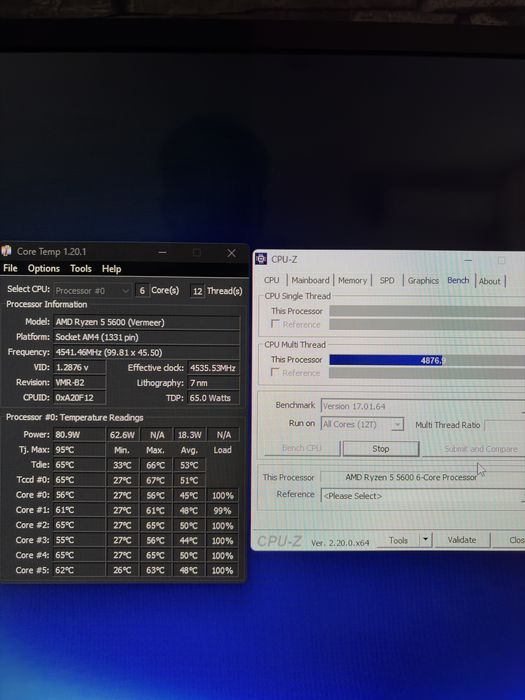
Task: Click the CPU Multi Thread score bar
Action: tap(427, 360)
